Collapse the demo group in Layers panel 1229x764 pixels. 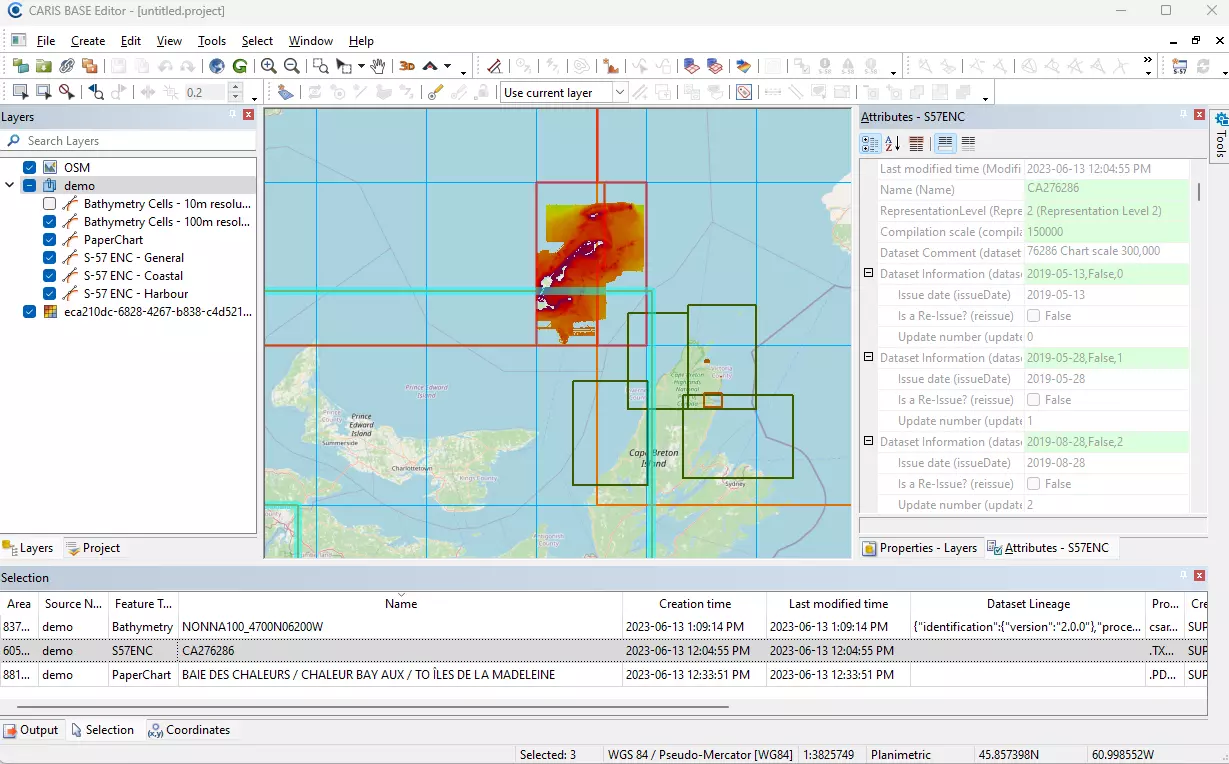tap(9, 185)
